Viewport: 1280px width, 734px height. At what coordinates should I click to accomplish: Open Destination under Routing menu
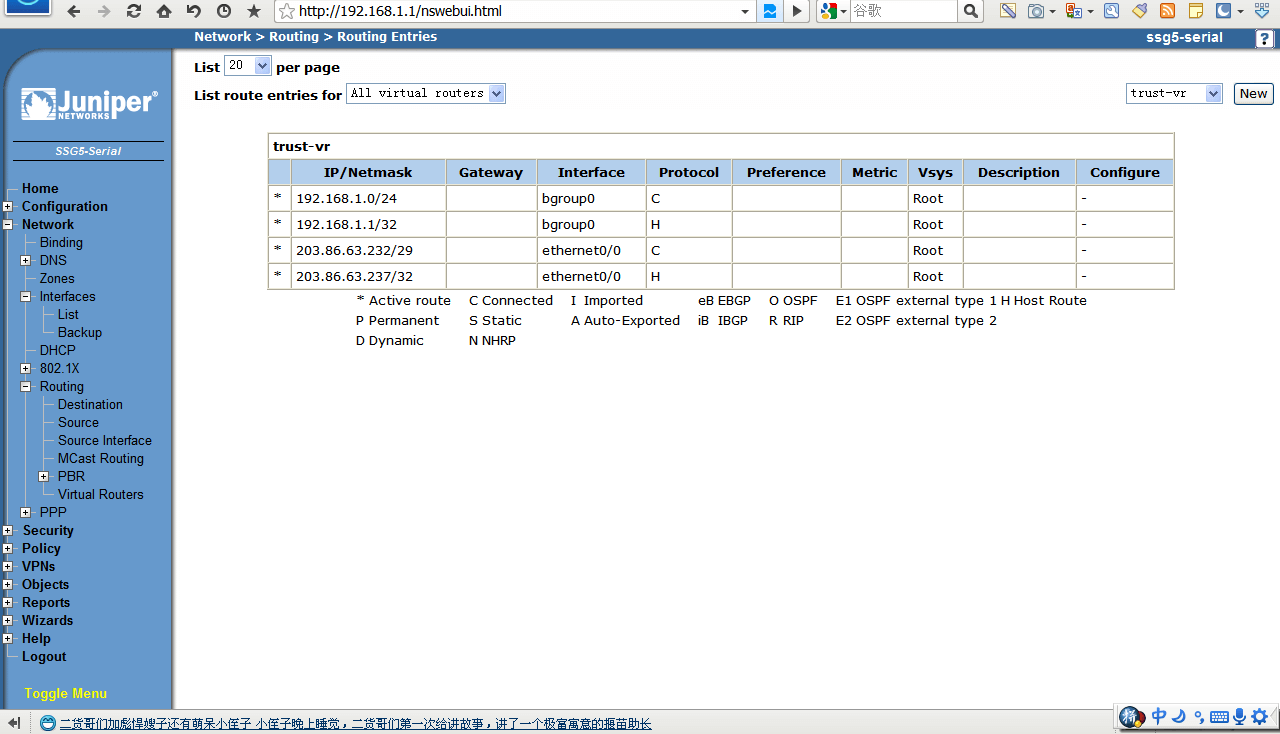tap(90, 405)
